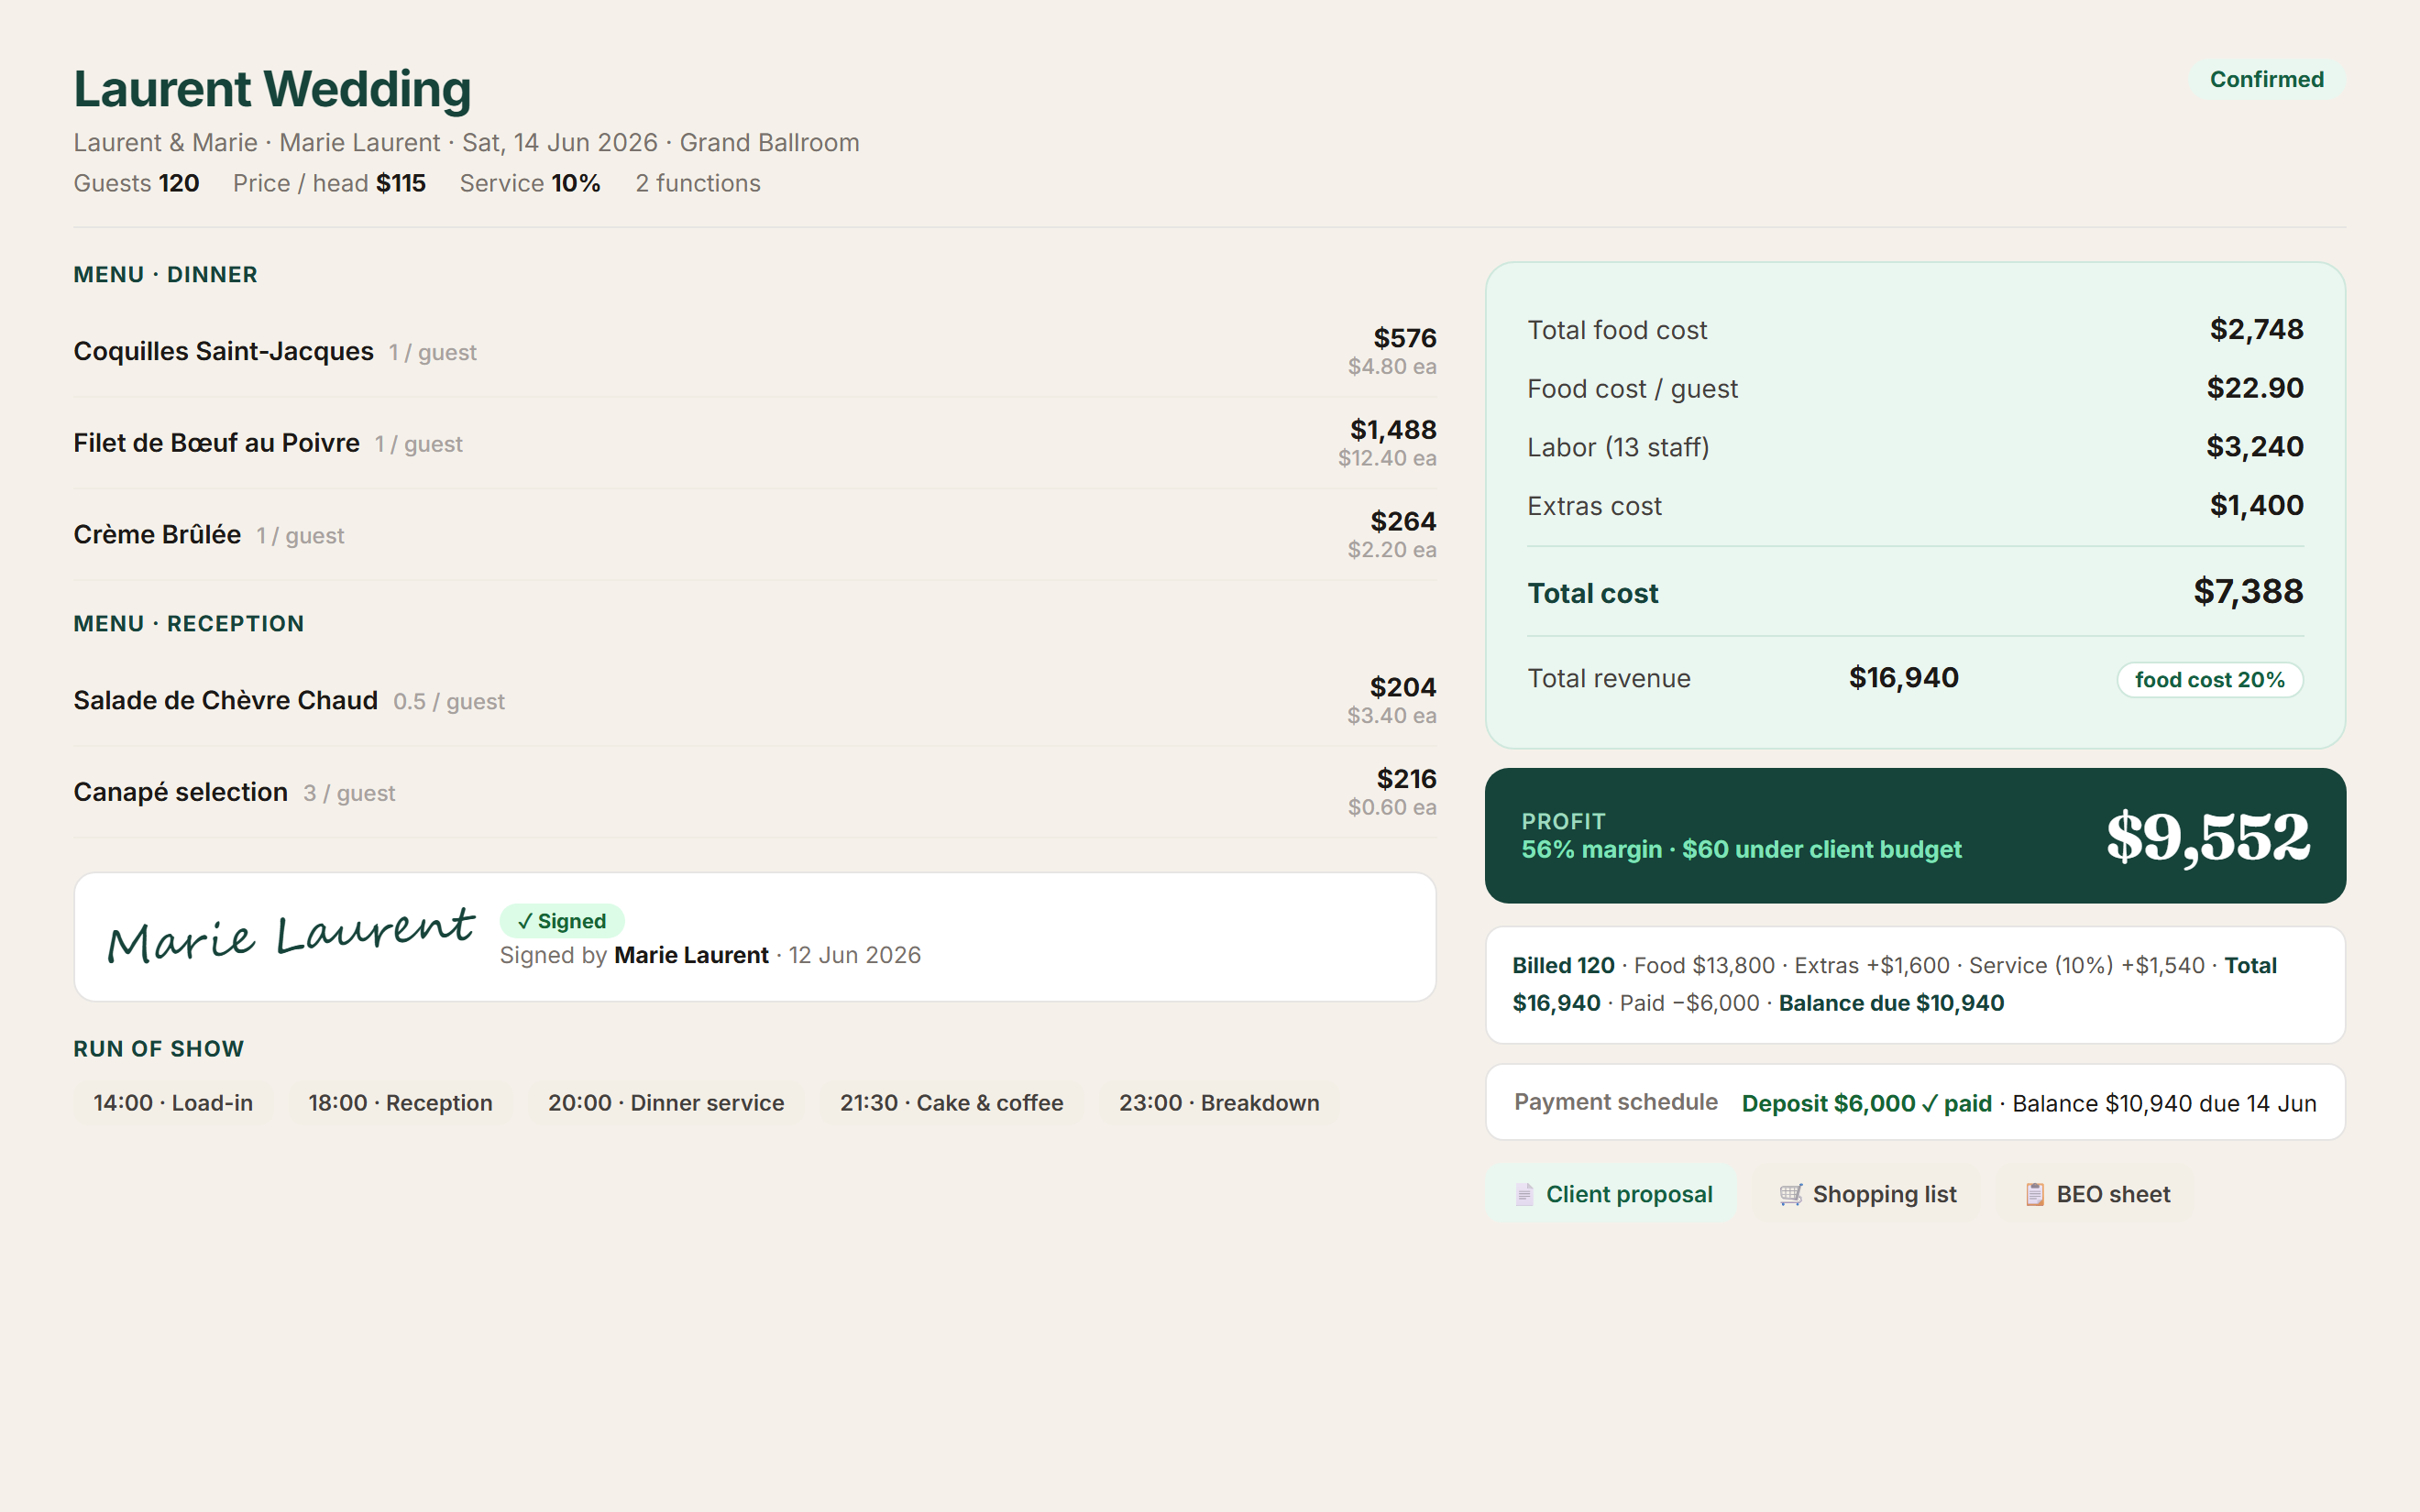Click the 56% margin subtitle text
The image size is (2420, 1512).
click(1741, 850)
